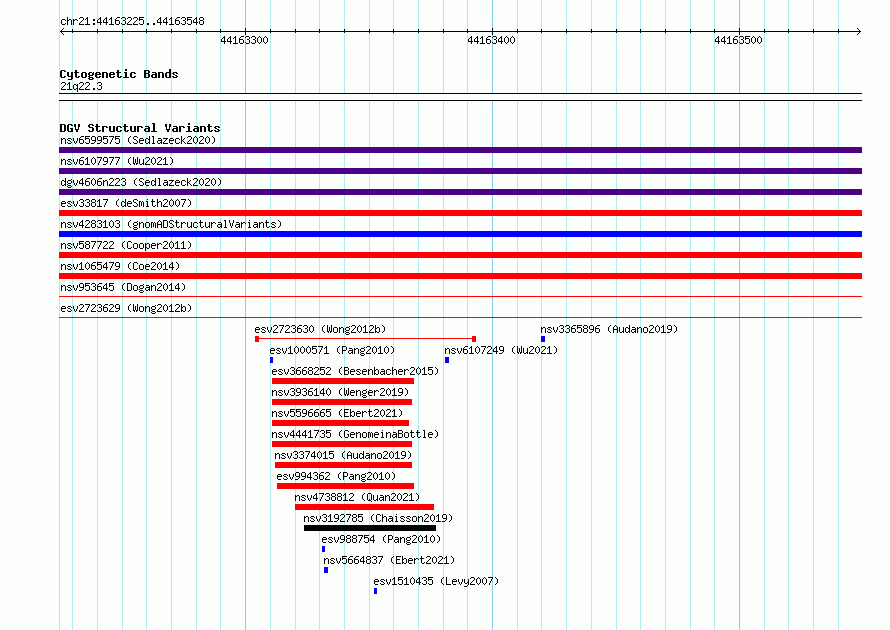
Task: Select the nsv6107249 (Wu2021) label
Action: [501, 350]
